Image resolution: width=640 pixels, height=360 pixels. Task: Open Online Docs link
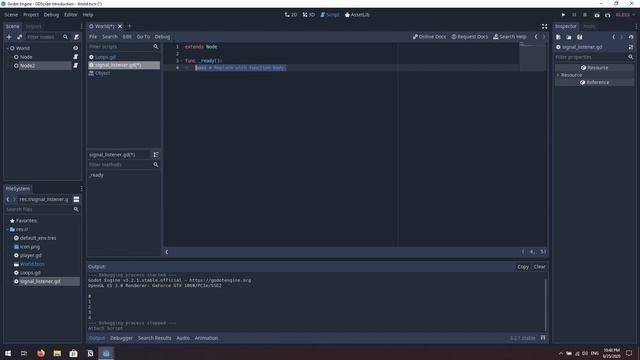tap(429, 37)
